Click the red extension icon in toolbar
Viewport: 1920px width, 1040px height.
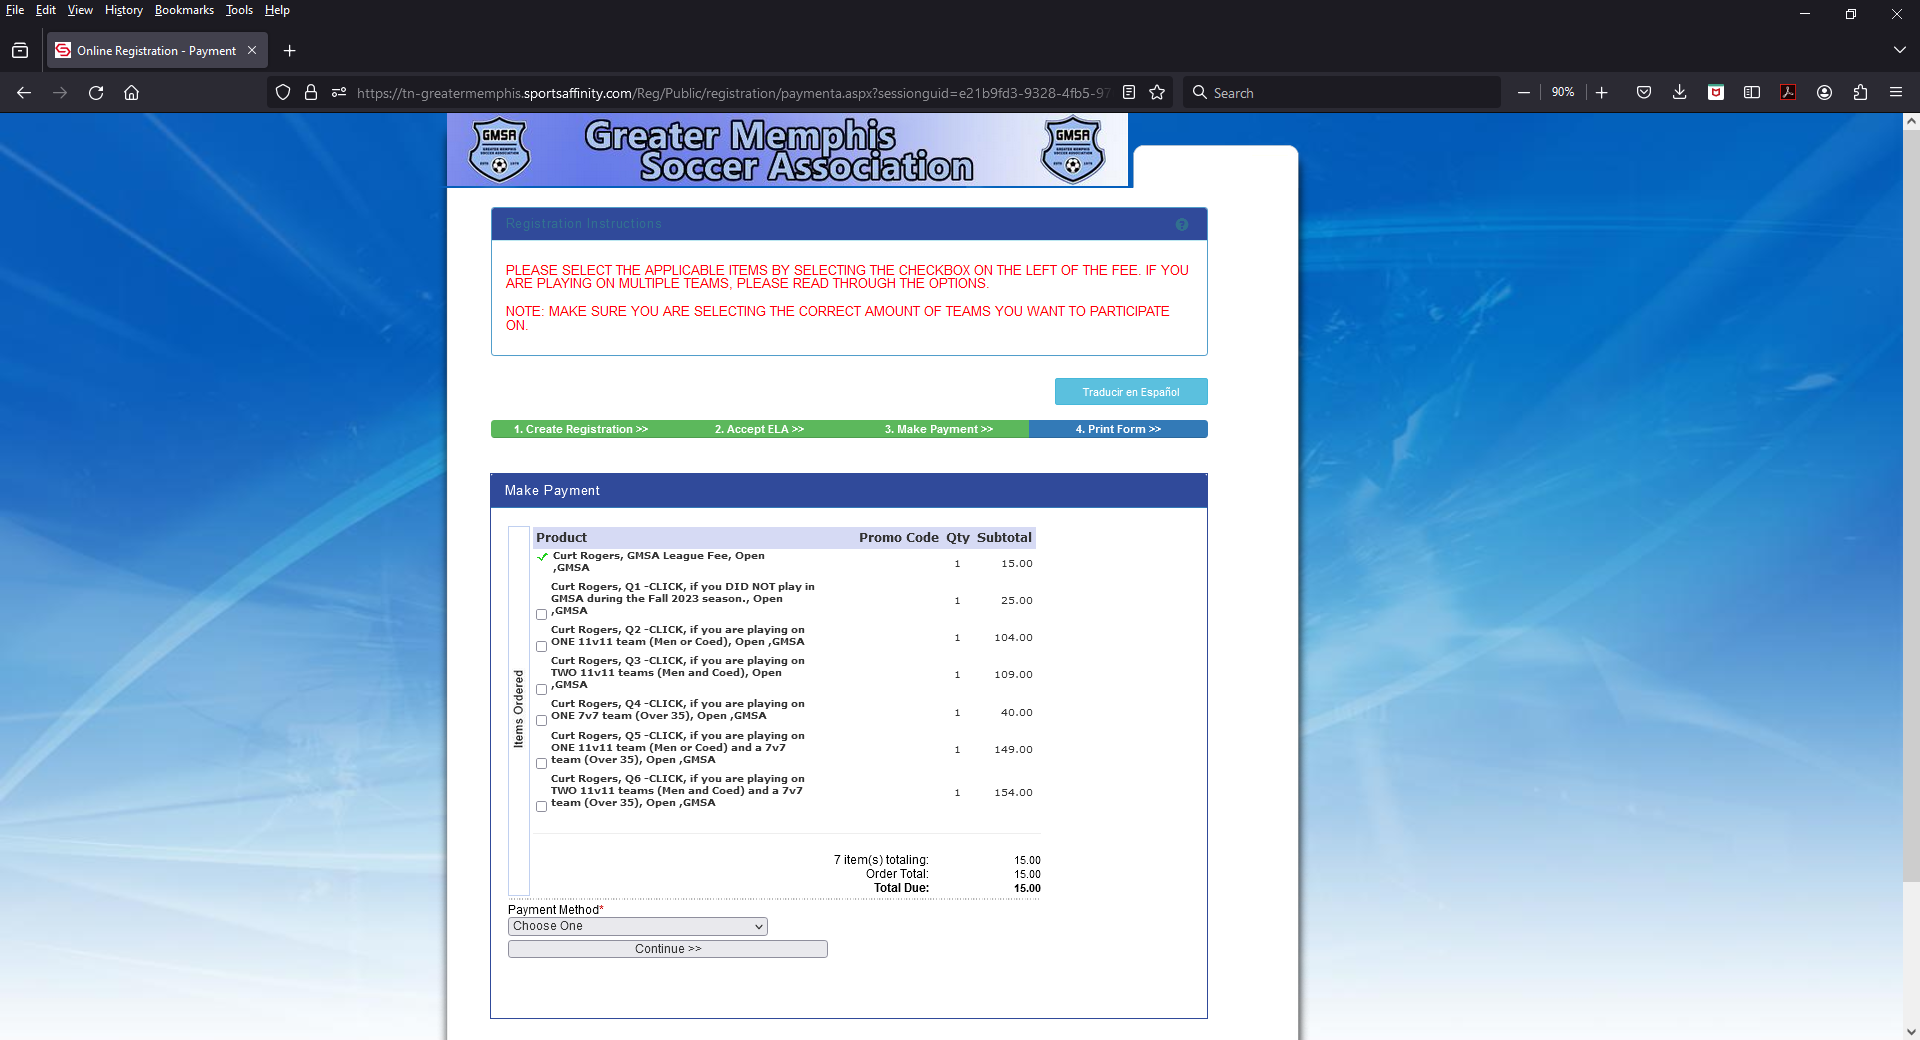pos(1716,93)
